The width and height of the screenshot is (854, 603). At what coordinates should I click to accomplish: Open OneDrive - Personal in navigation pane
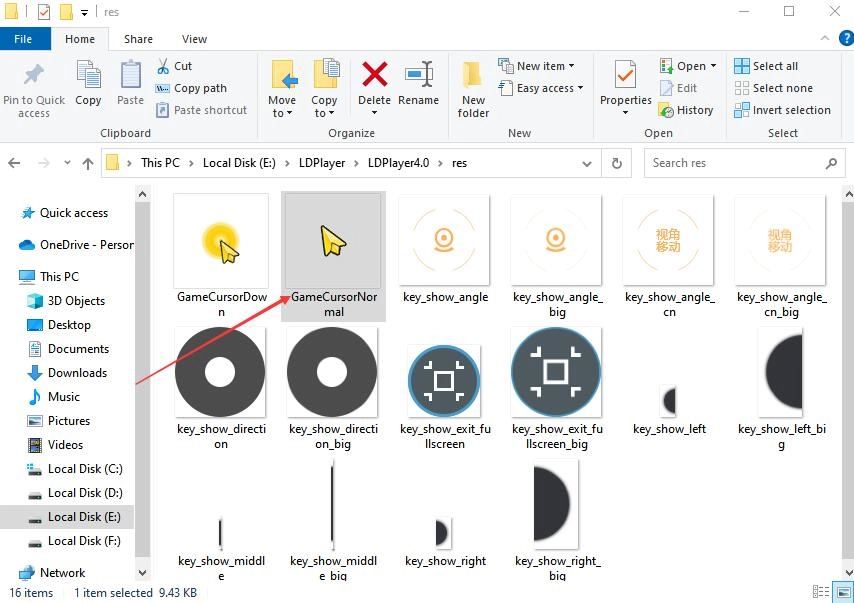[x=76, y=245]
